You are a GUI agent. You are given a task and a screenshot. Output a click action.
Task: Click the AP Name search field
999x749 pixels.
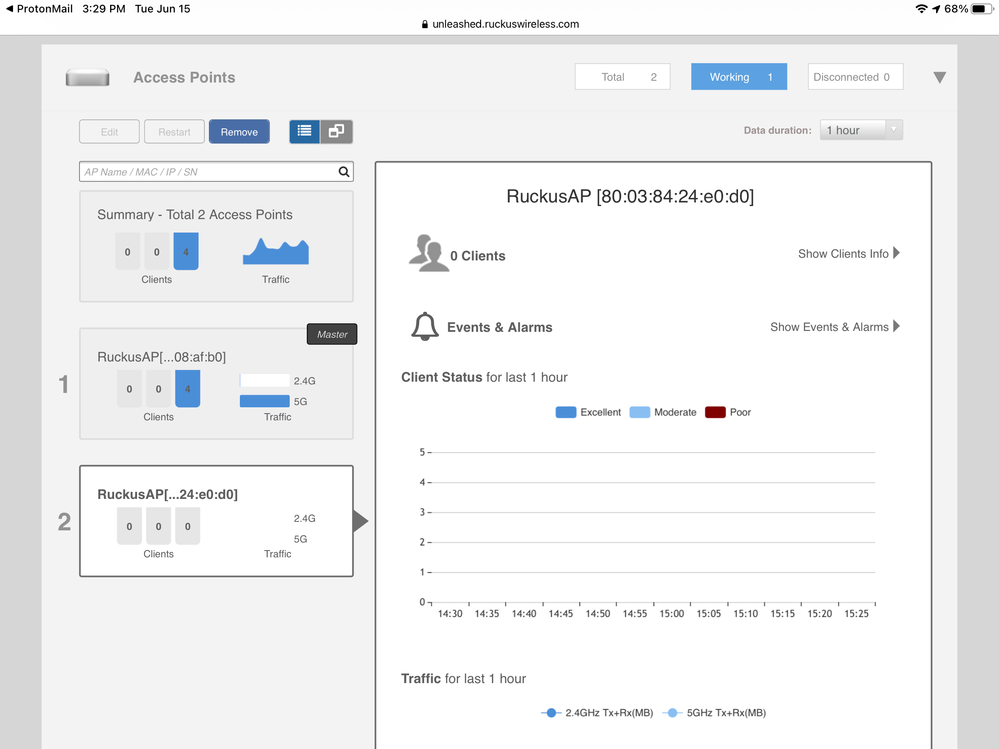pos(207,172)
